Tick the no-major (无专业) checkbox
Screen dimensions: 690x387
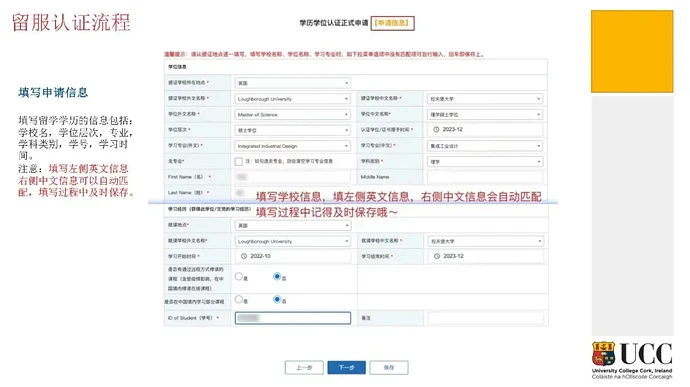pos(239,162)
